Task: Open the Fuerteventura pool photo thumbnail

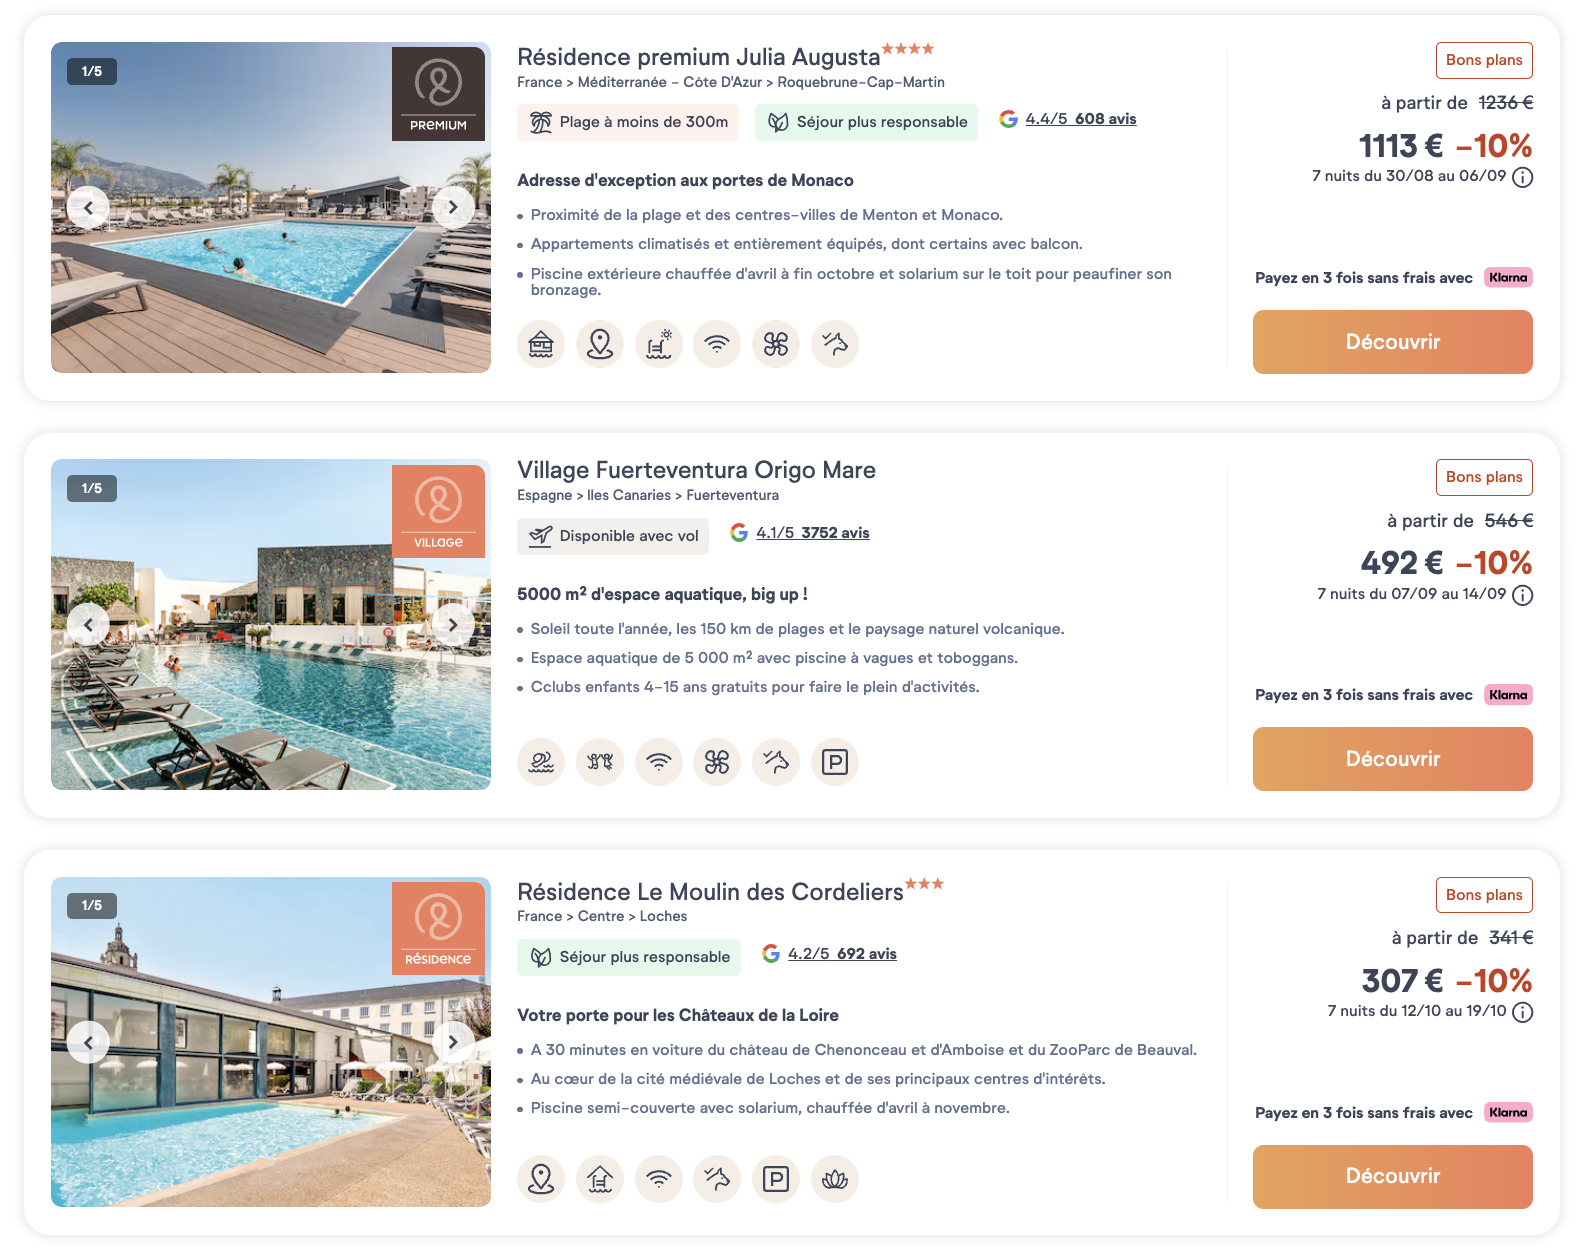Action: [271, 624]
